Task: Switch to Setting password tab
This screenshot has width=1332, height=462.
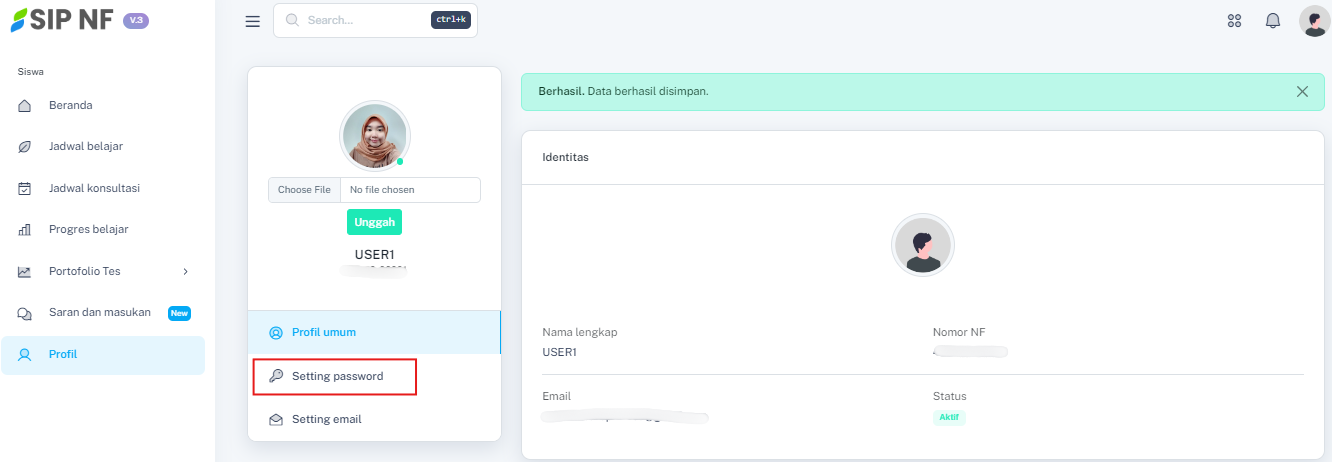Action: (337, 376)
